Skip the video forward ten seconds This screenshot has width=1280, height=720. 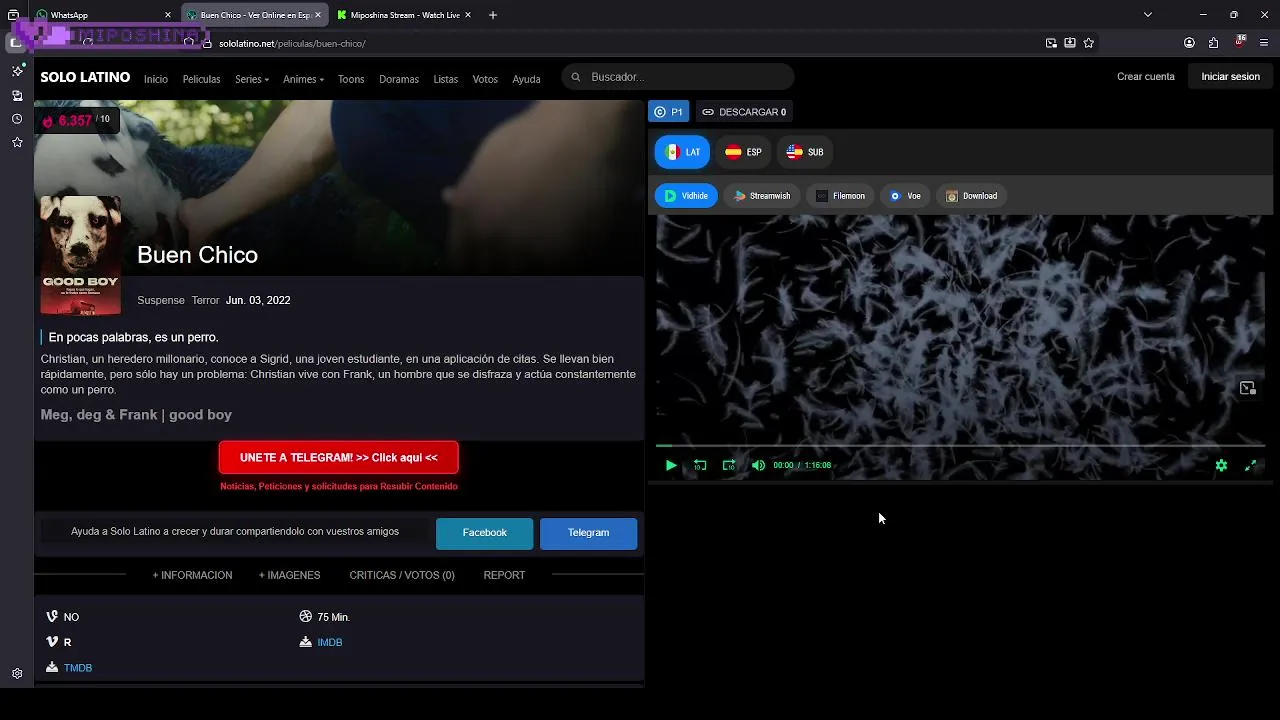point(729,465)
